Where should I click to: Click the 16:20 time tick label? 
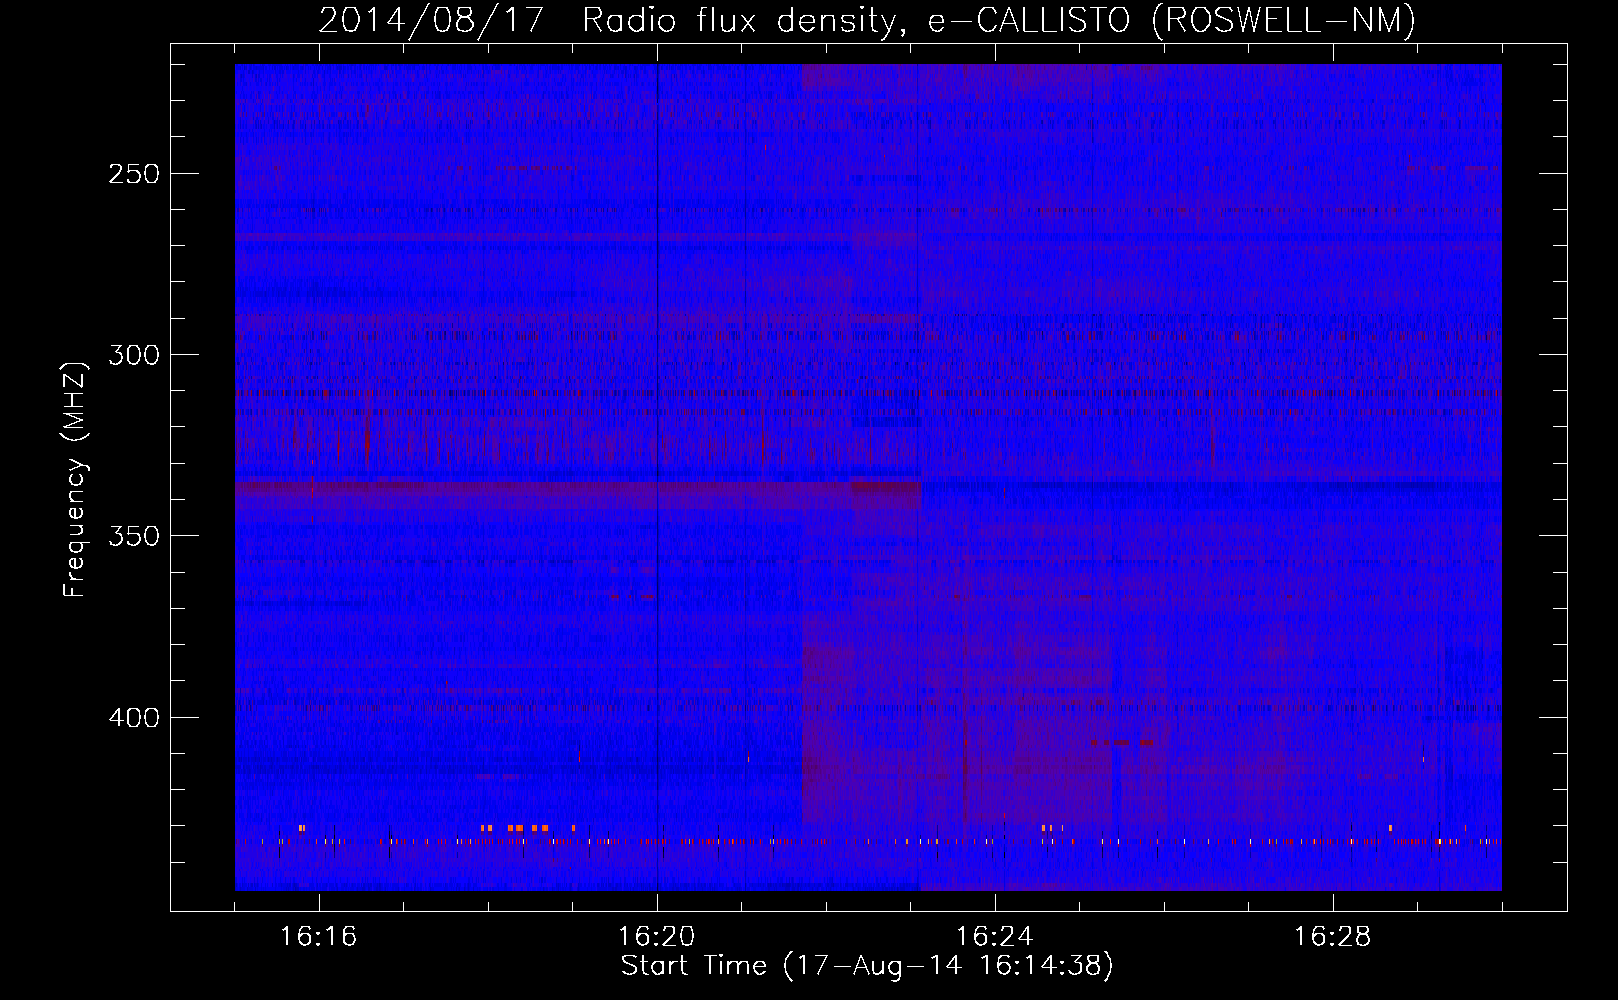pos(656,937)
